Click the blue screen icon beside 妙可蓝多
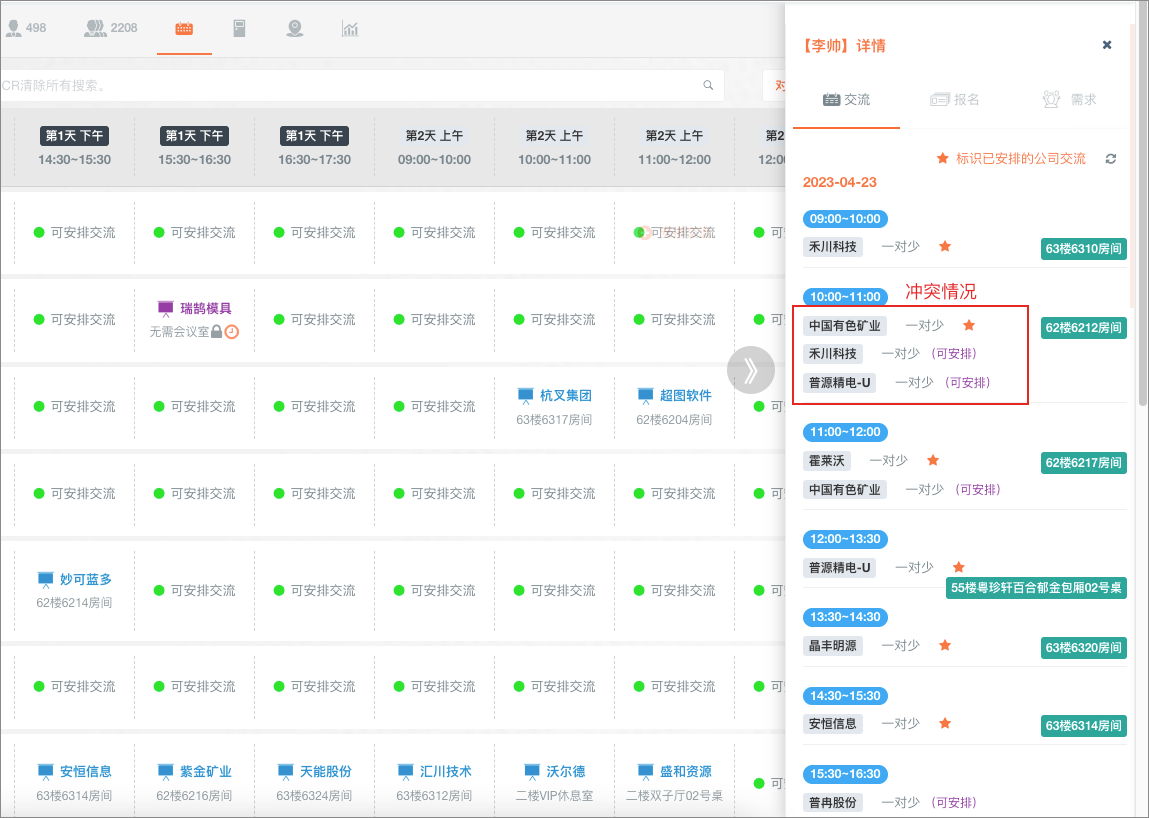Screen dimensions: 1149x818 coord(45,580)
